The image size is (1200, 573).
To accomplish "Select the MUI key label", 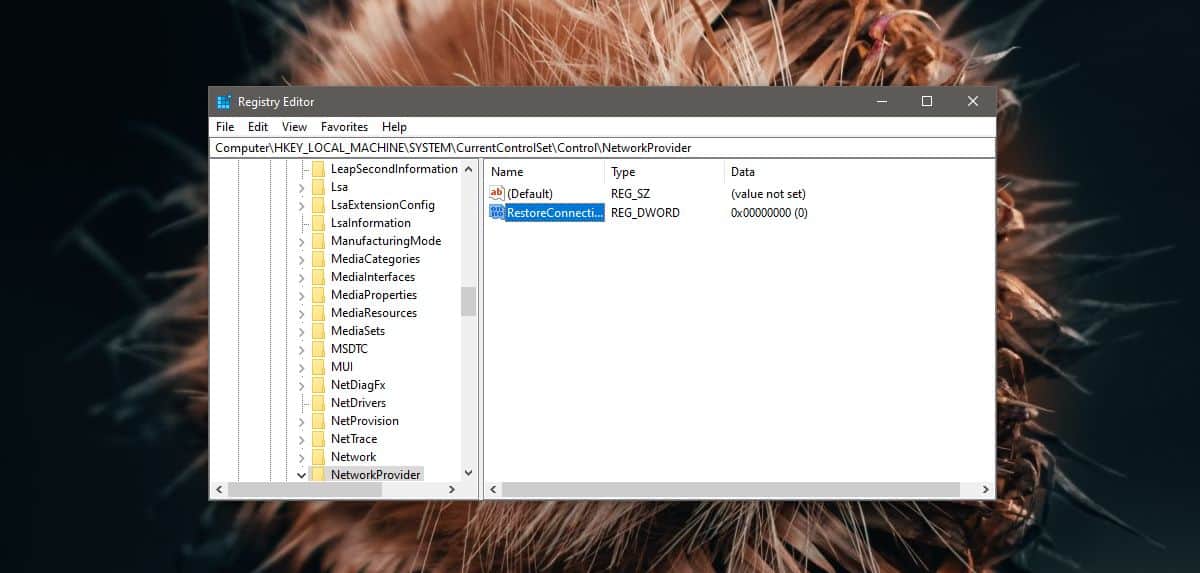I will pos(342,367).
